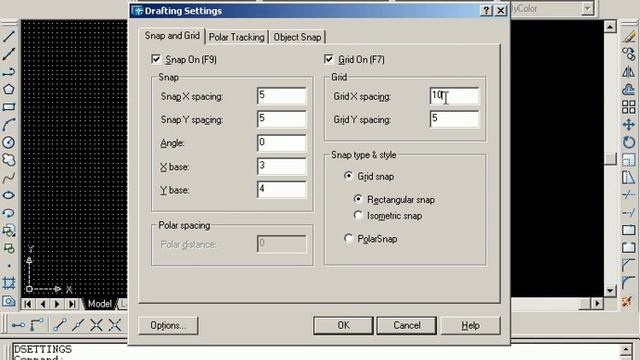Click the snap Angle field

282,143
